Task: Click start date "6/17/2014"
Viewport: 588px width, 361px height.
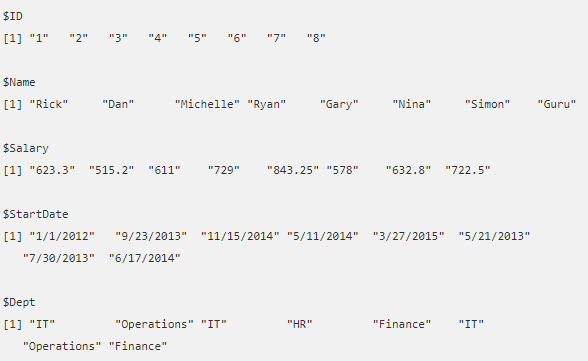Action: [144, 258]
